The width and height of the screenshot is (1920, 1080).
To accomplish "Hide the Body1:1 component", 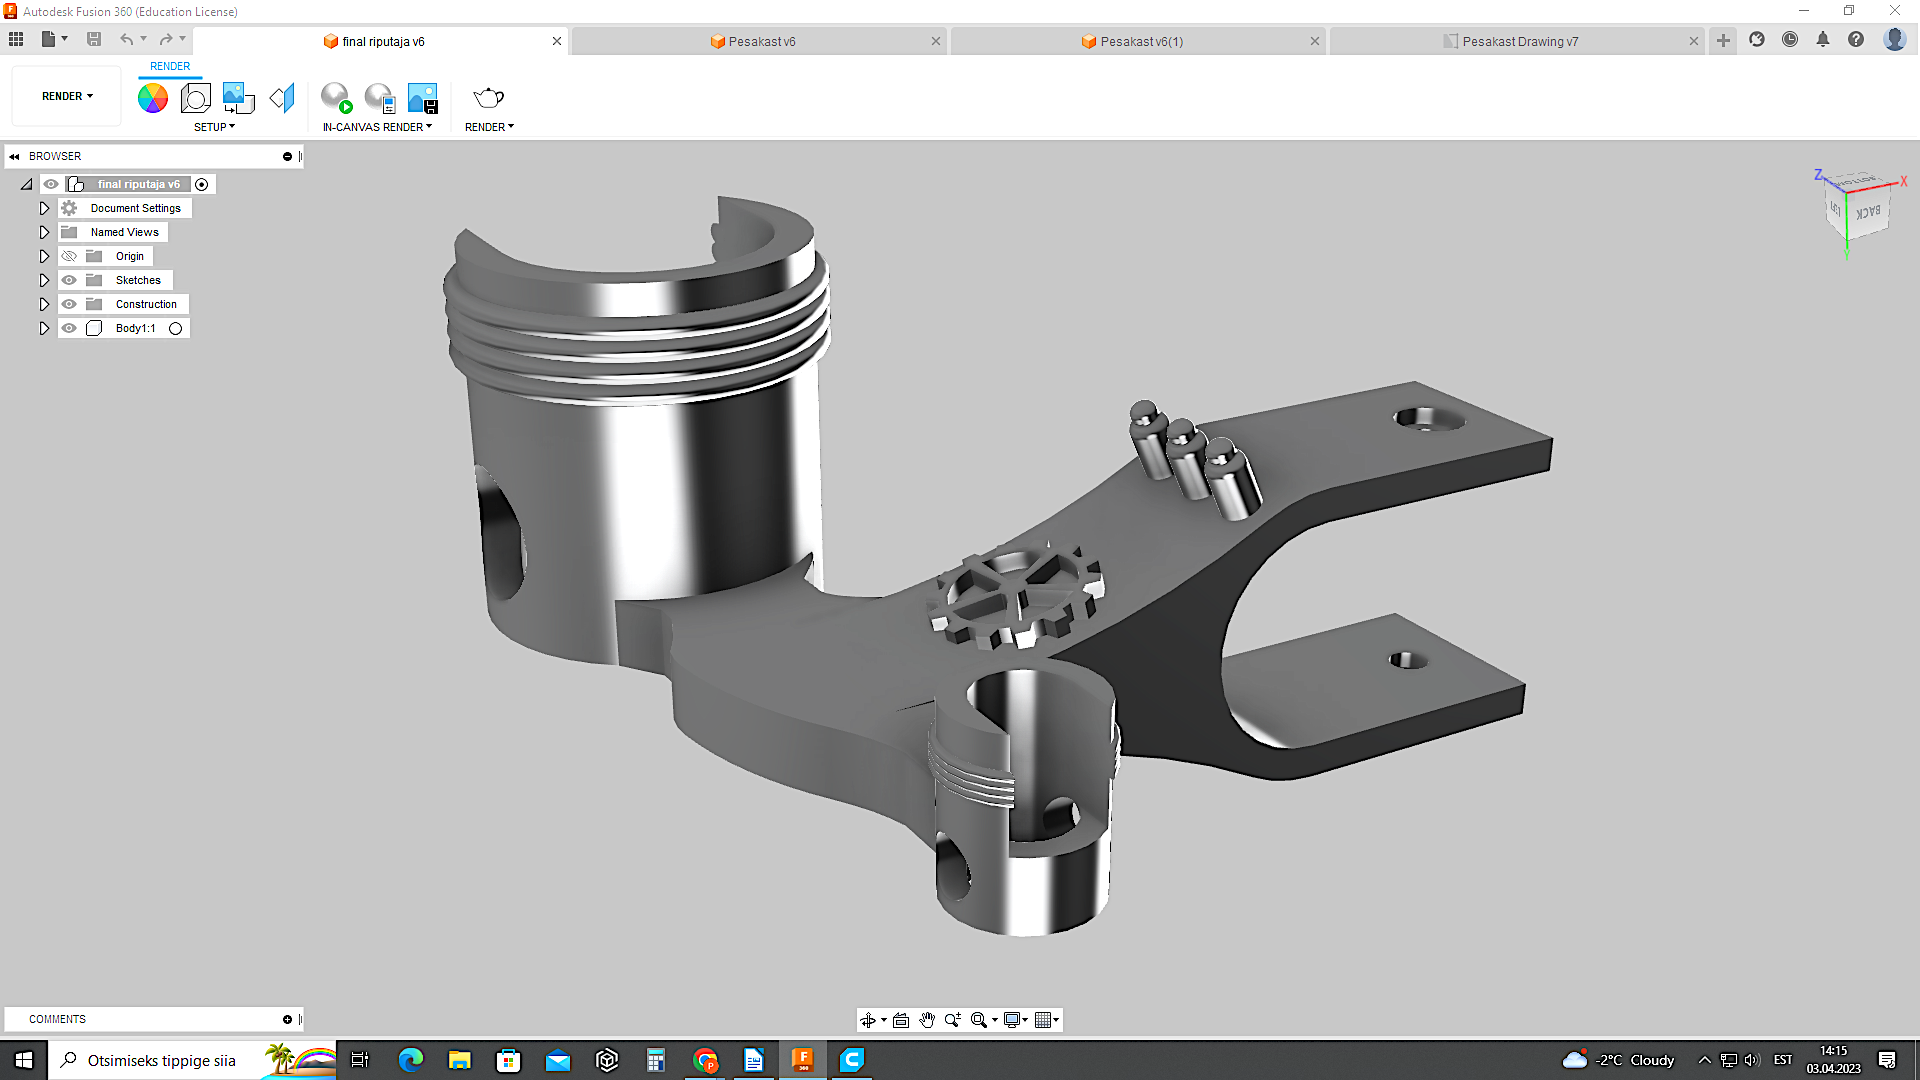I will 69,328.
